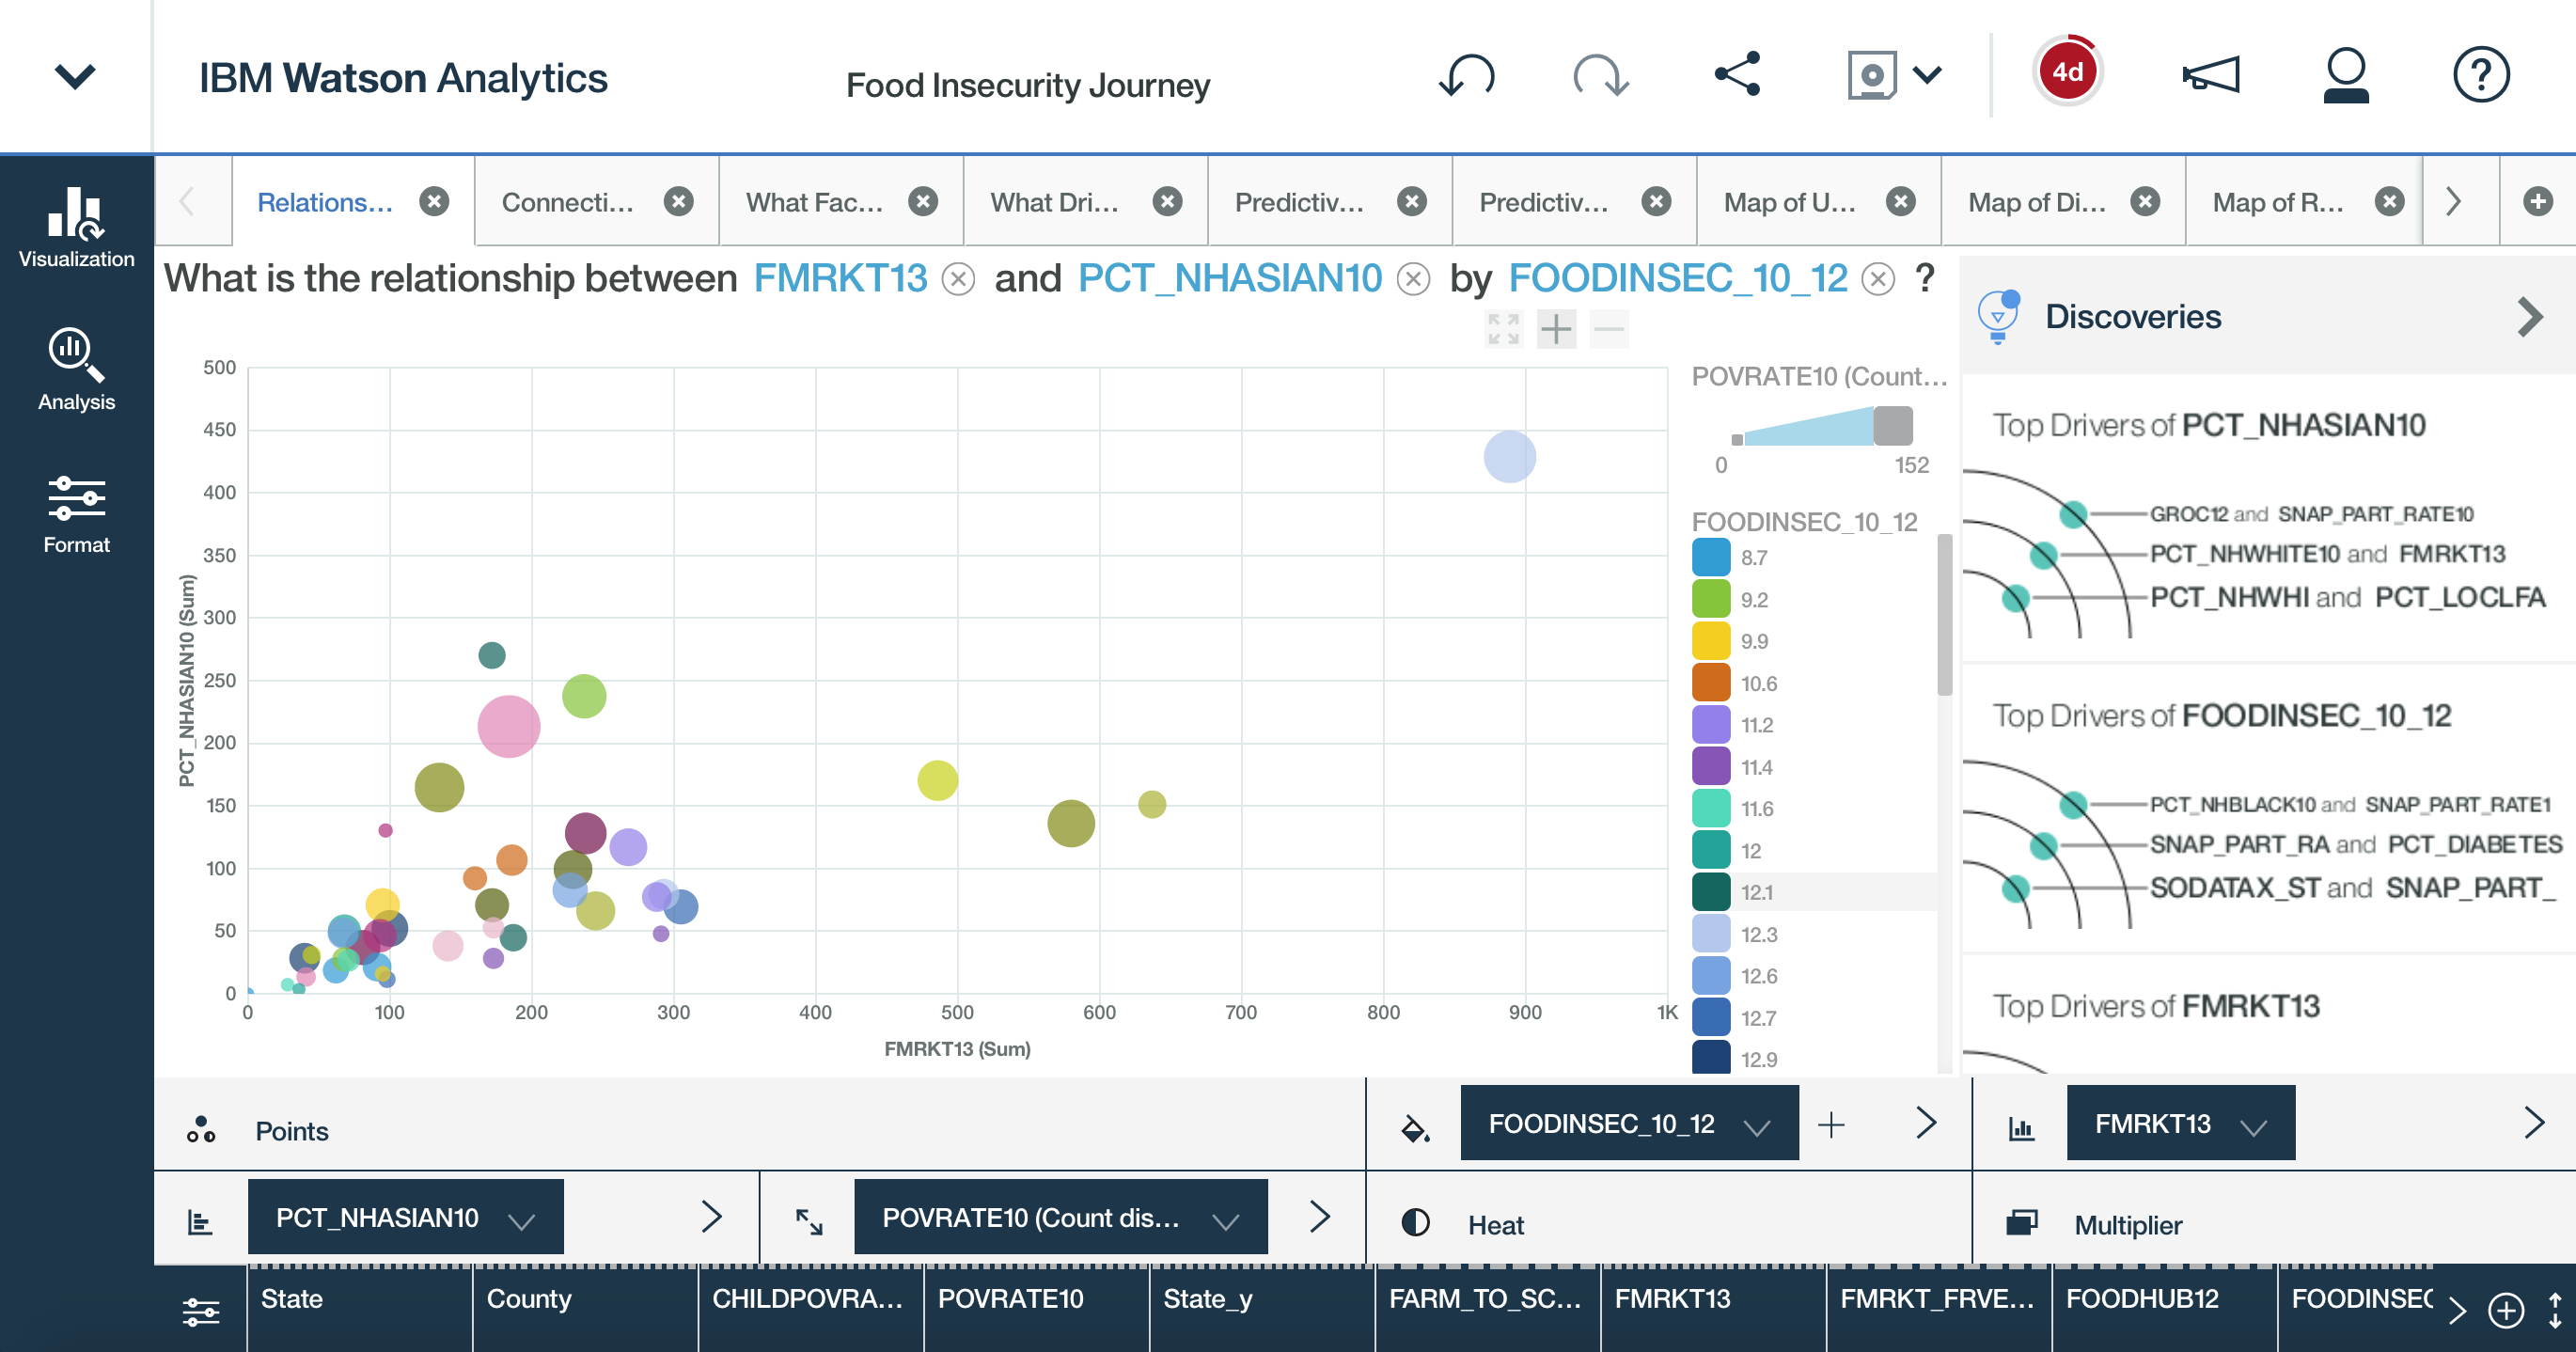Open the Format sidebar tool
This screenshot has width=2576, height=1352.
coord(76,514)
